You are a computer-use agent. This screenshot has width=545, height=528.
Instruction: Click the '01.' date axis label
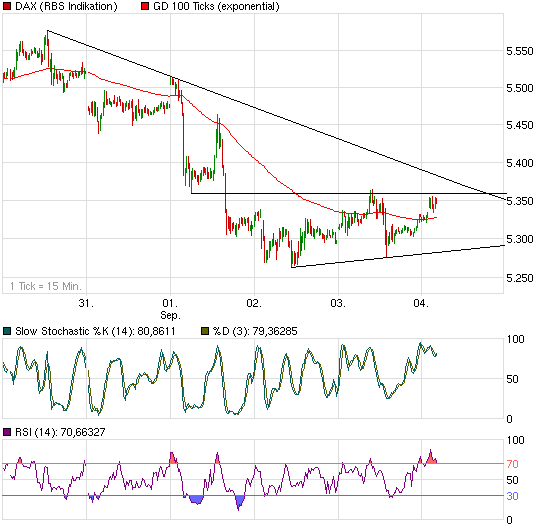pyautogui.click(x=170, y=303)
